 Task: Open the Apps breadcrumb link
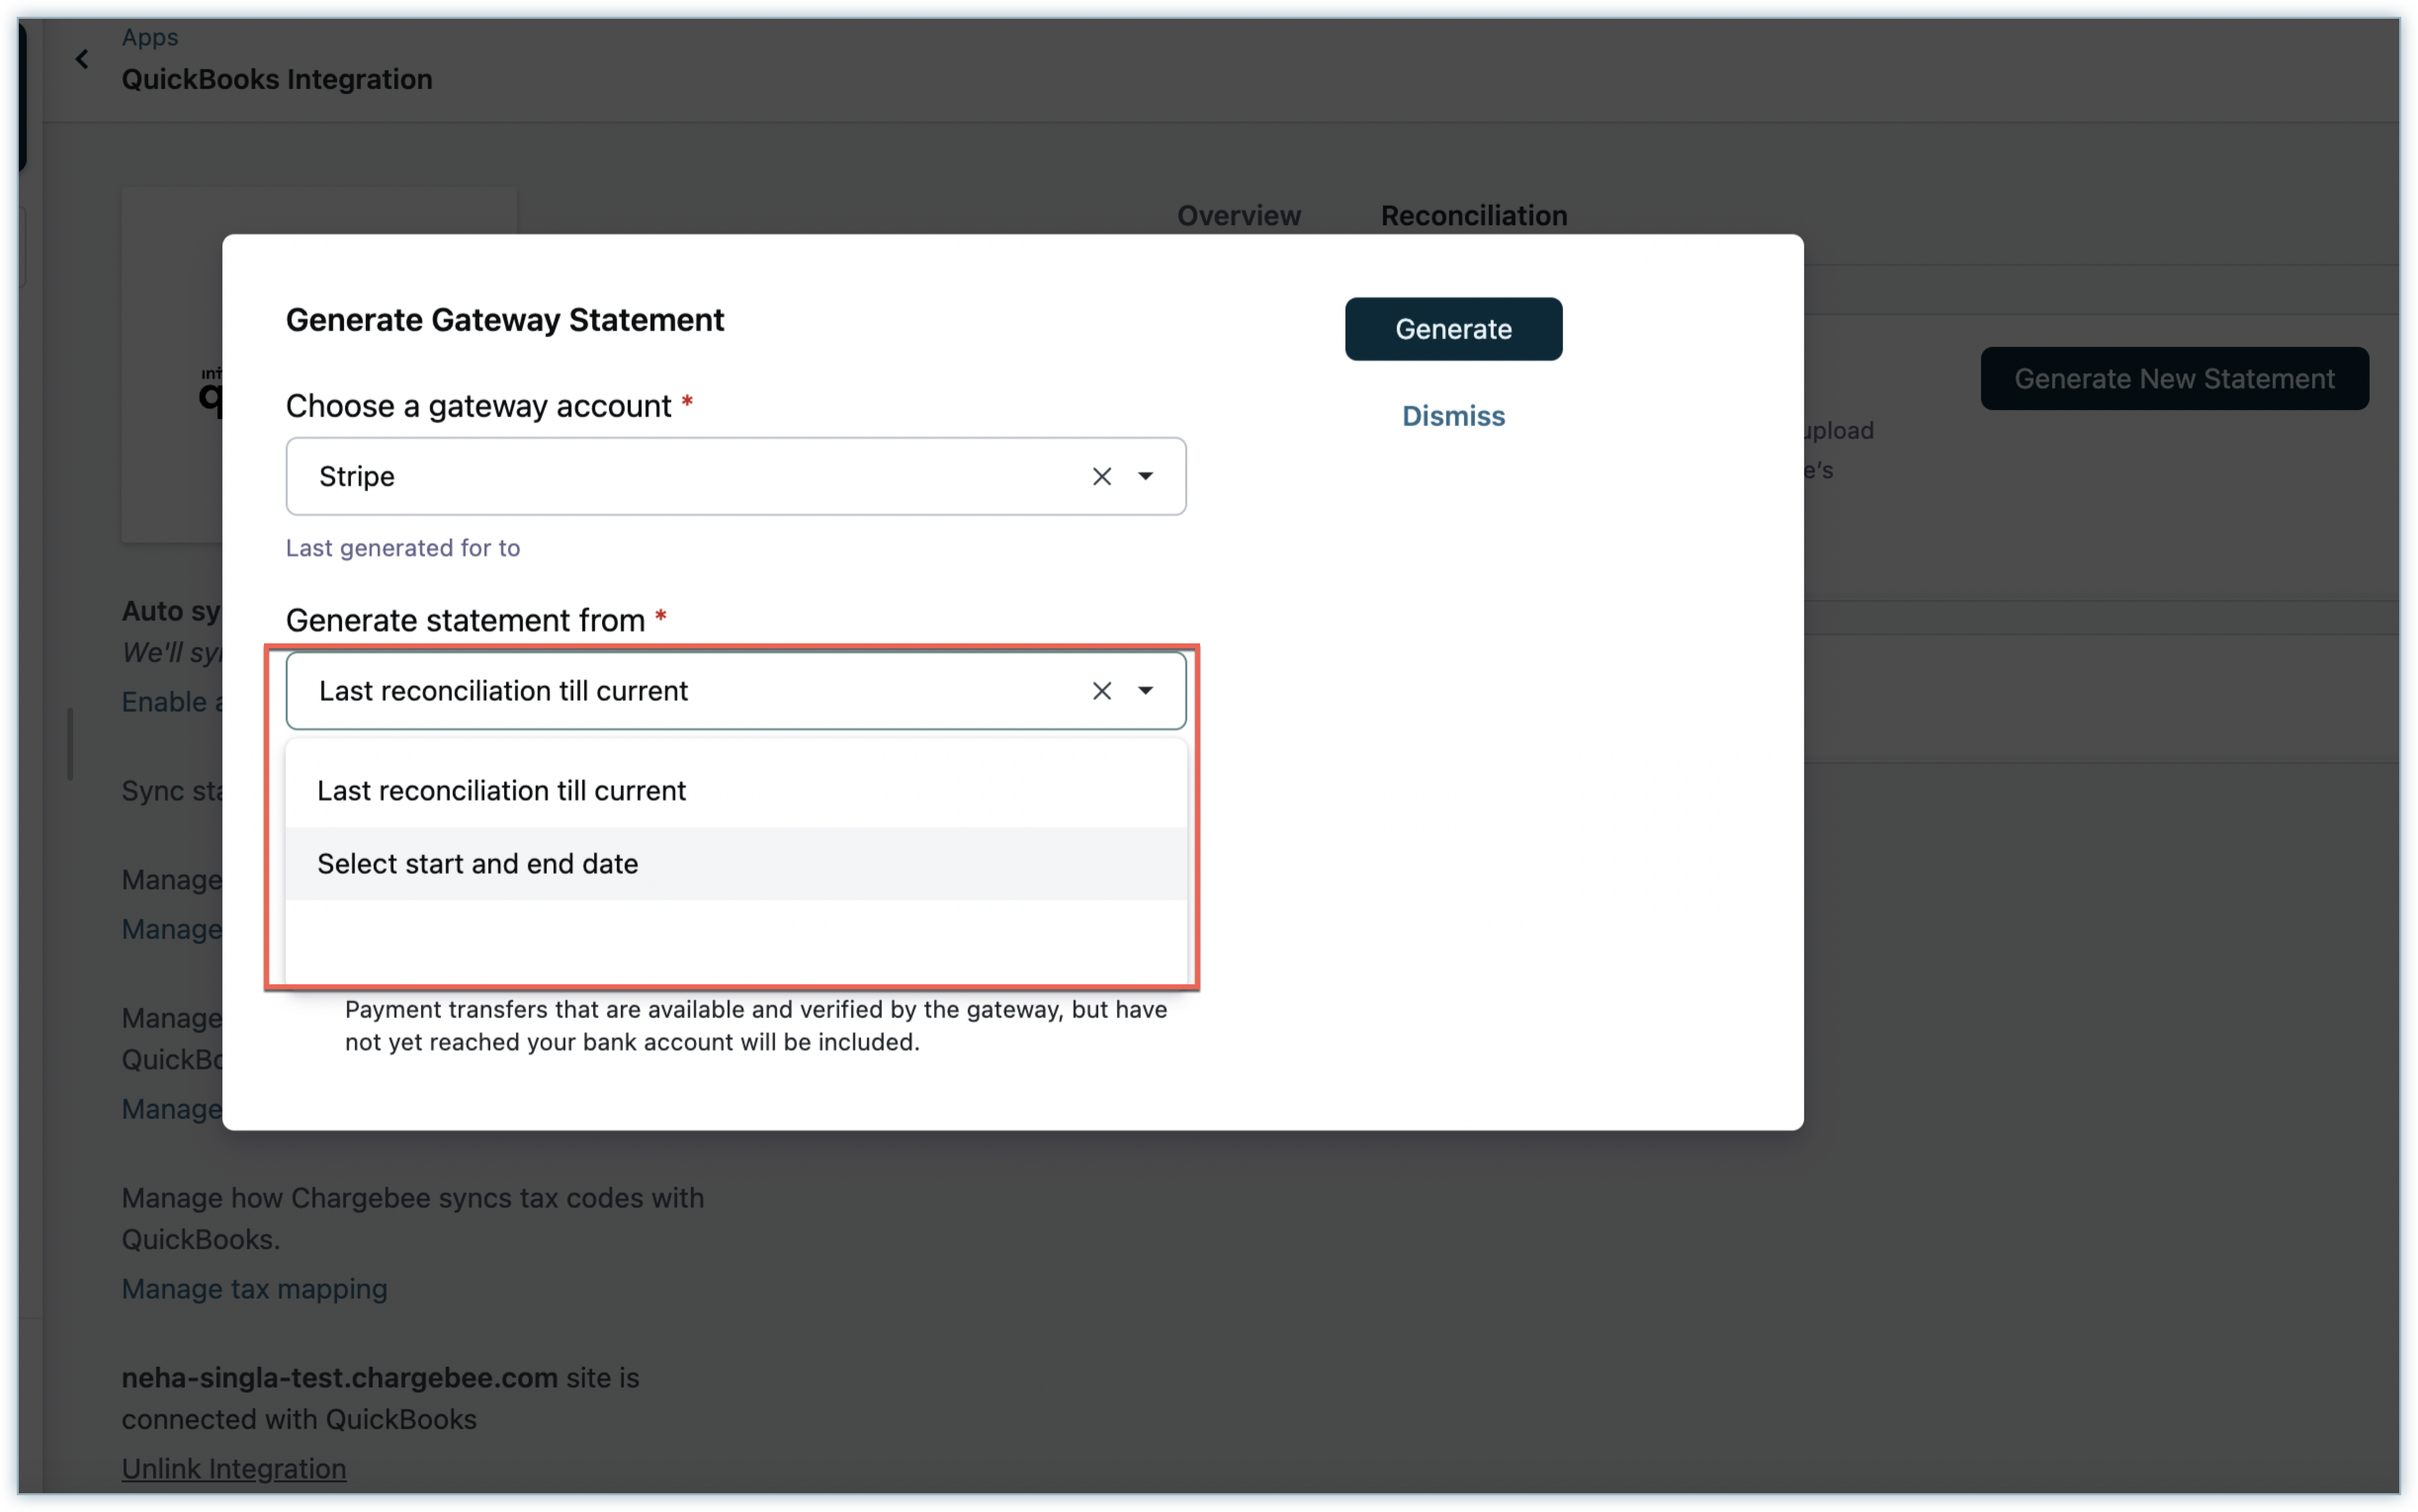[x=150, y=37]
